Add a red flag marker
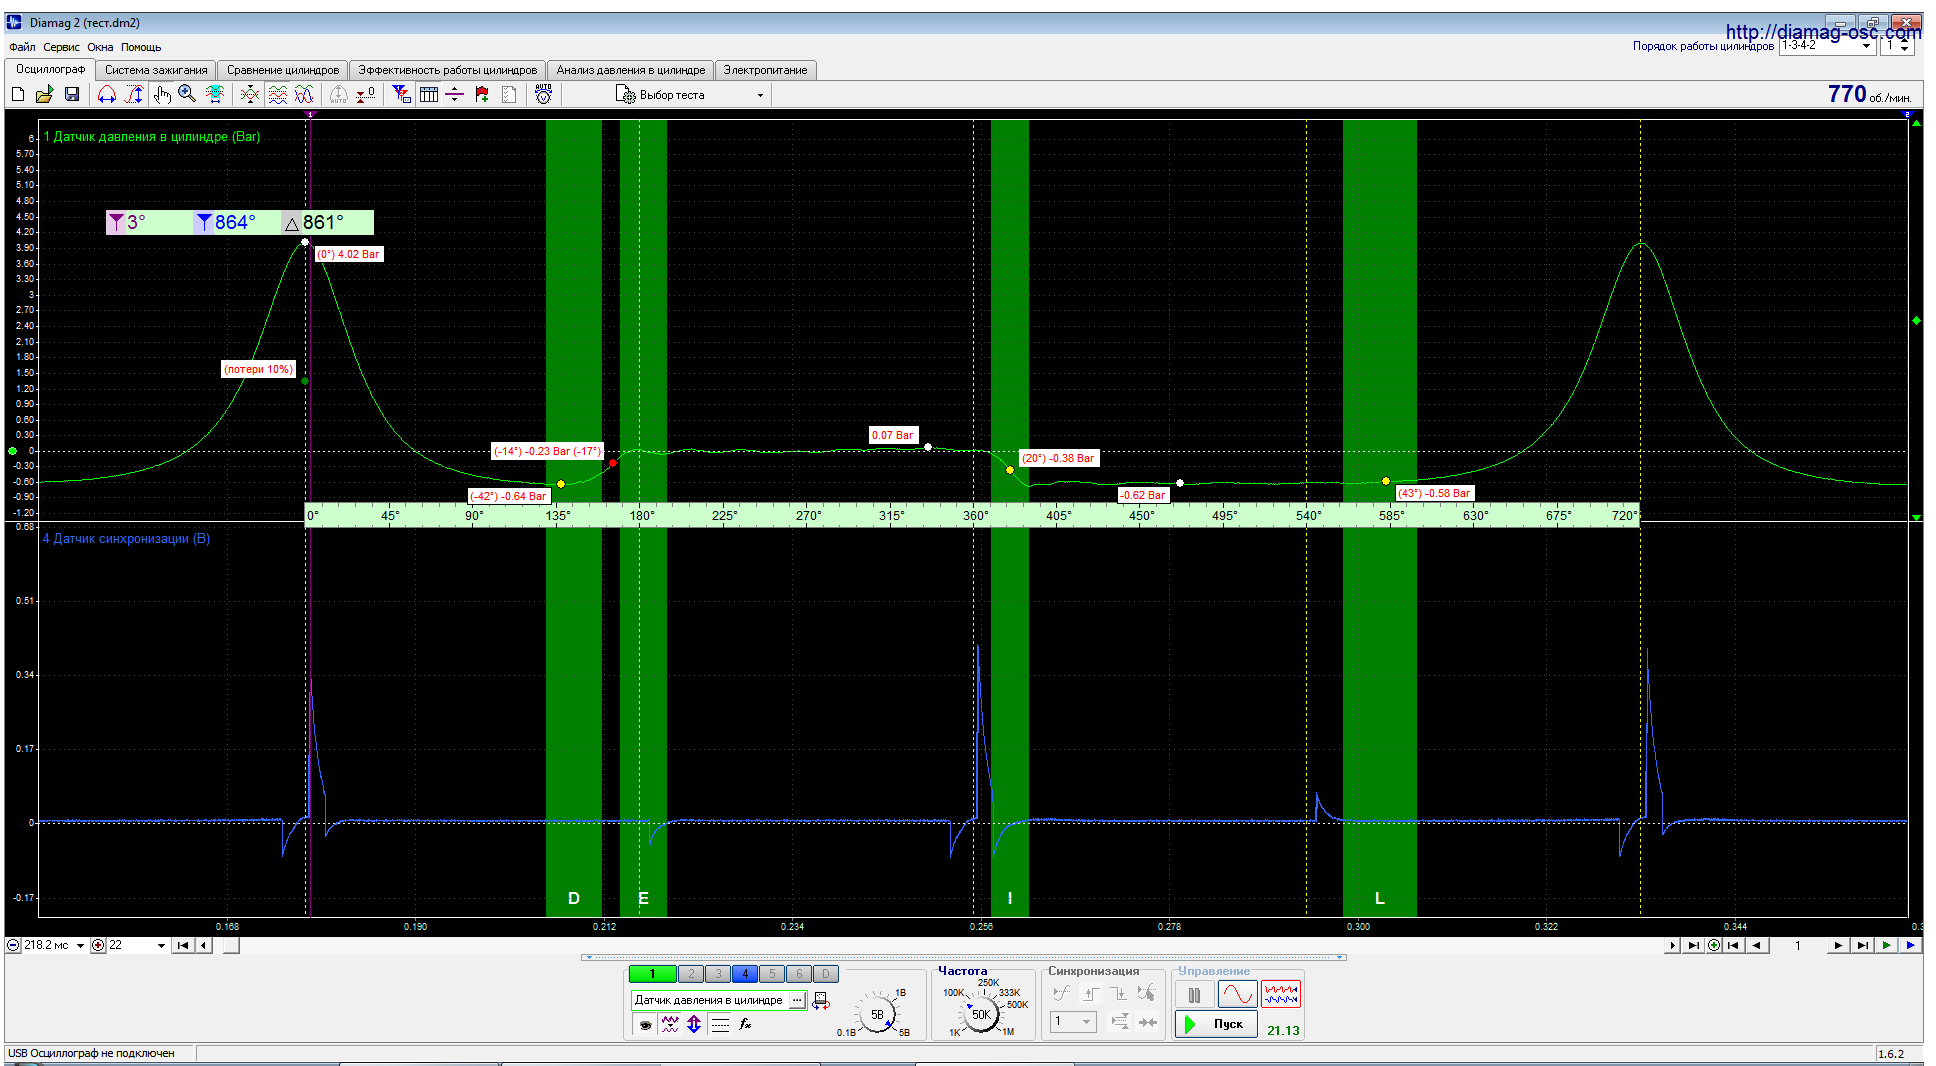Viewport: 1936px width, 1066px height. point(482,94)
